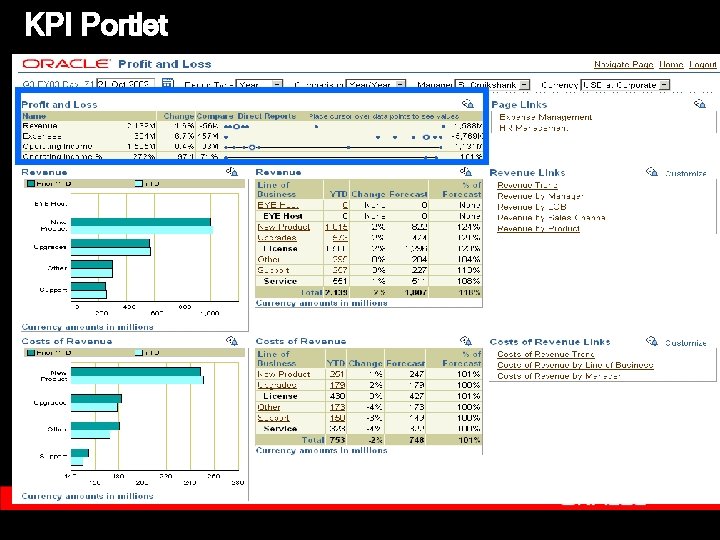The width and height of the screenshot is (720, 540).
Task: Click Forecast column header in Revenue table
Action: (x=408, y=194)
